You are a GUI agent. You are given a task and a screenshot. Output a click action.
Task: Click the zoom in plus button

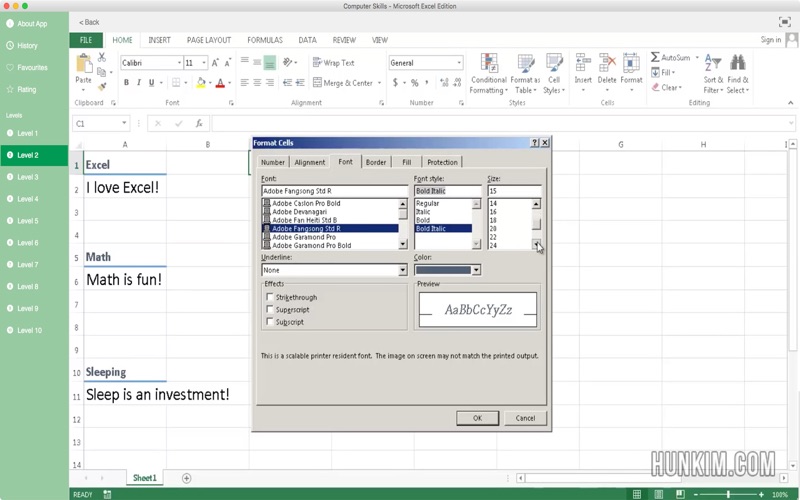pyautogui.click(x=761, y=494)
